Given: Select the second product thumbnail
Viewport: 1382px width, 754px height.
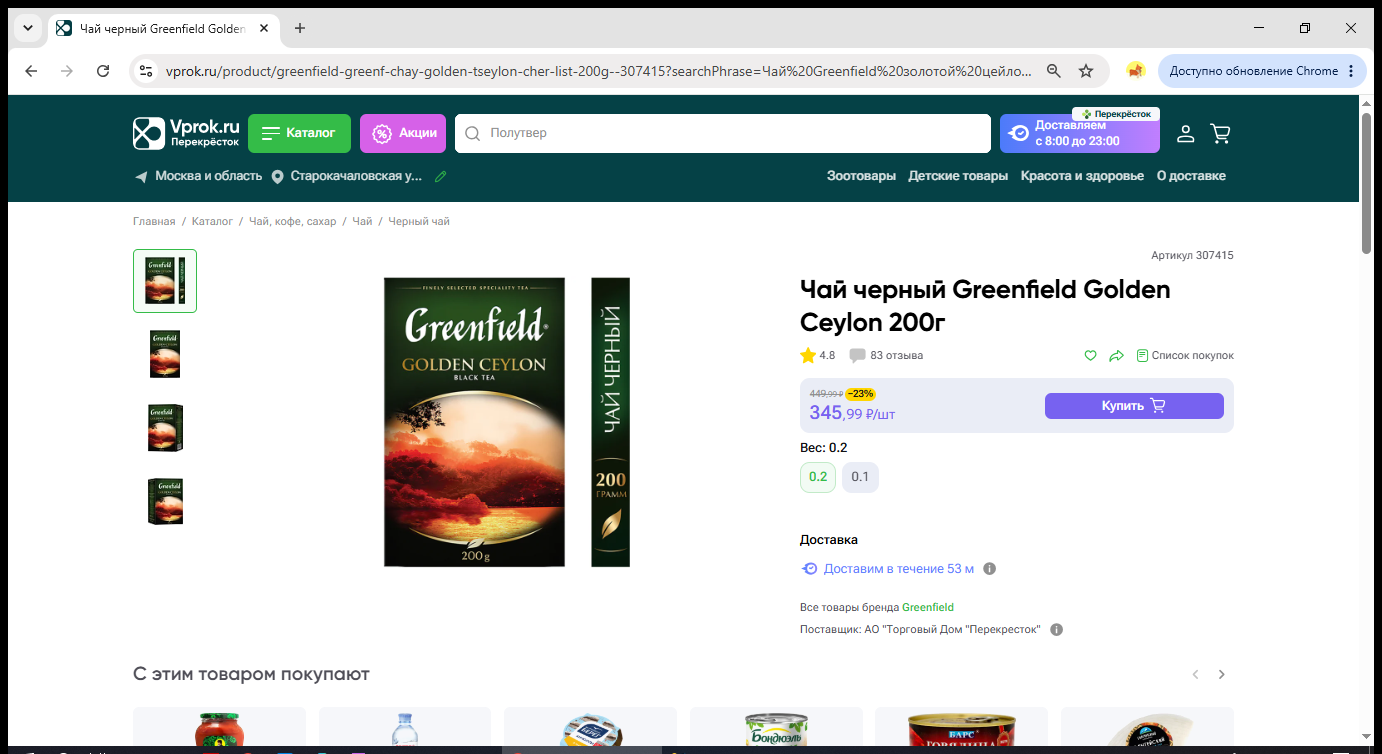Looking at the screenshot, I should (165, 354).
